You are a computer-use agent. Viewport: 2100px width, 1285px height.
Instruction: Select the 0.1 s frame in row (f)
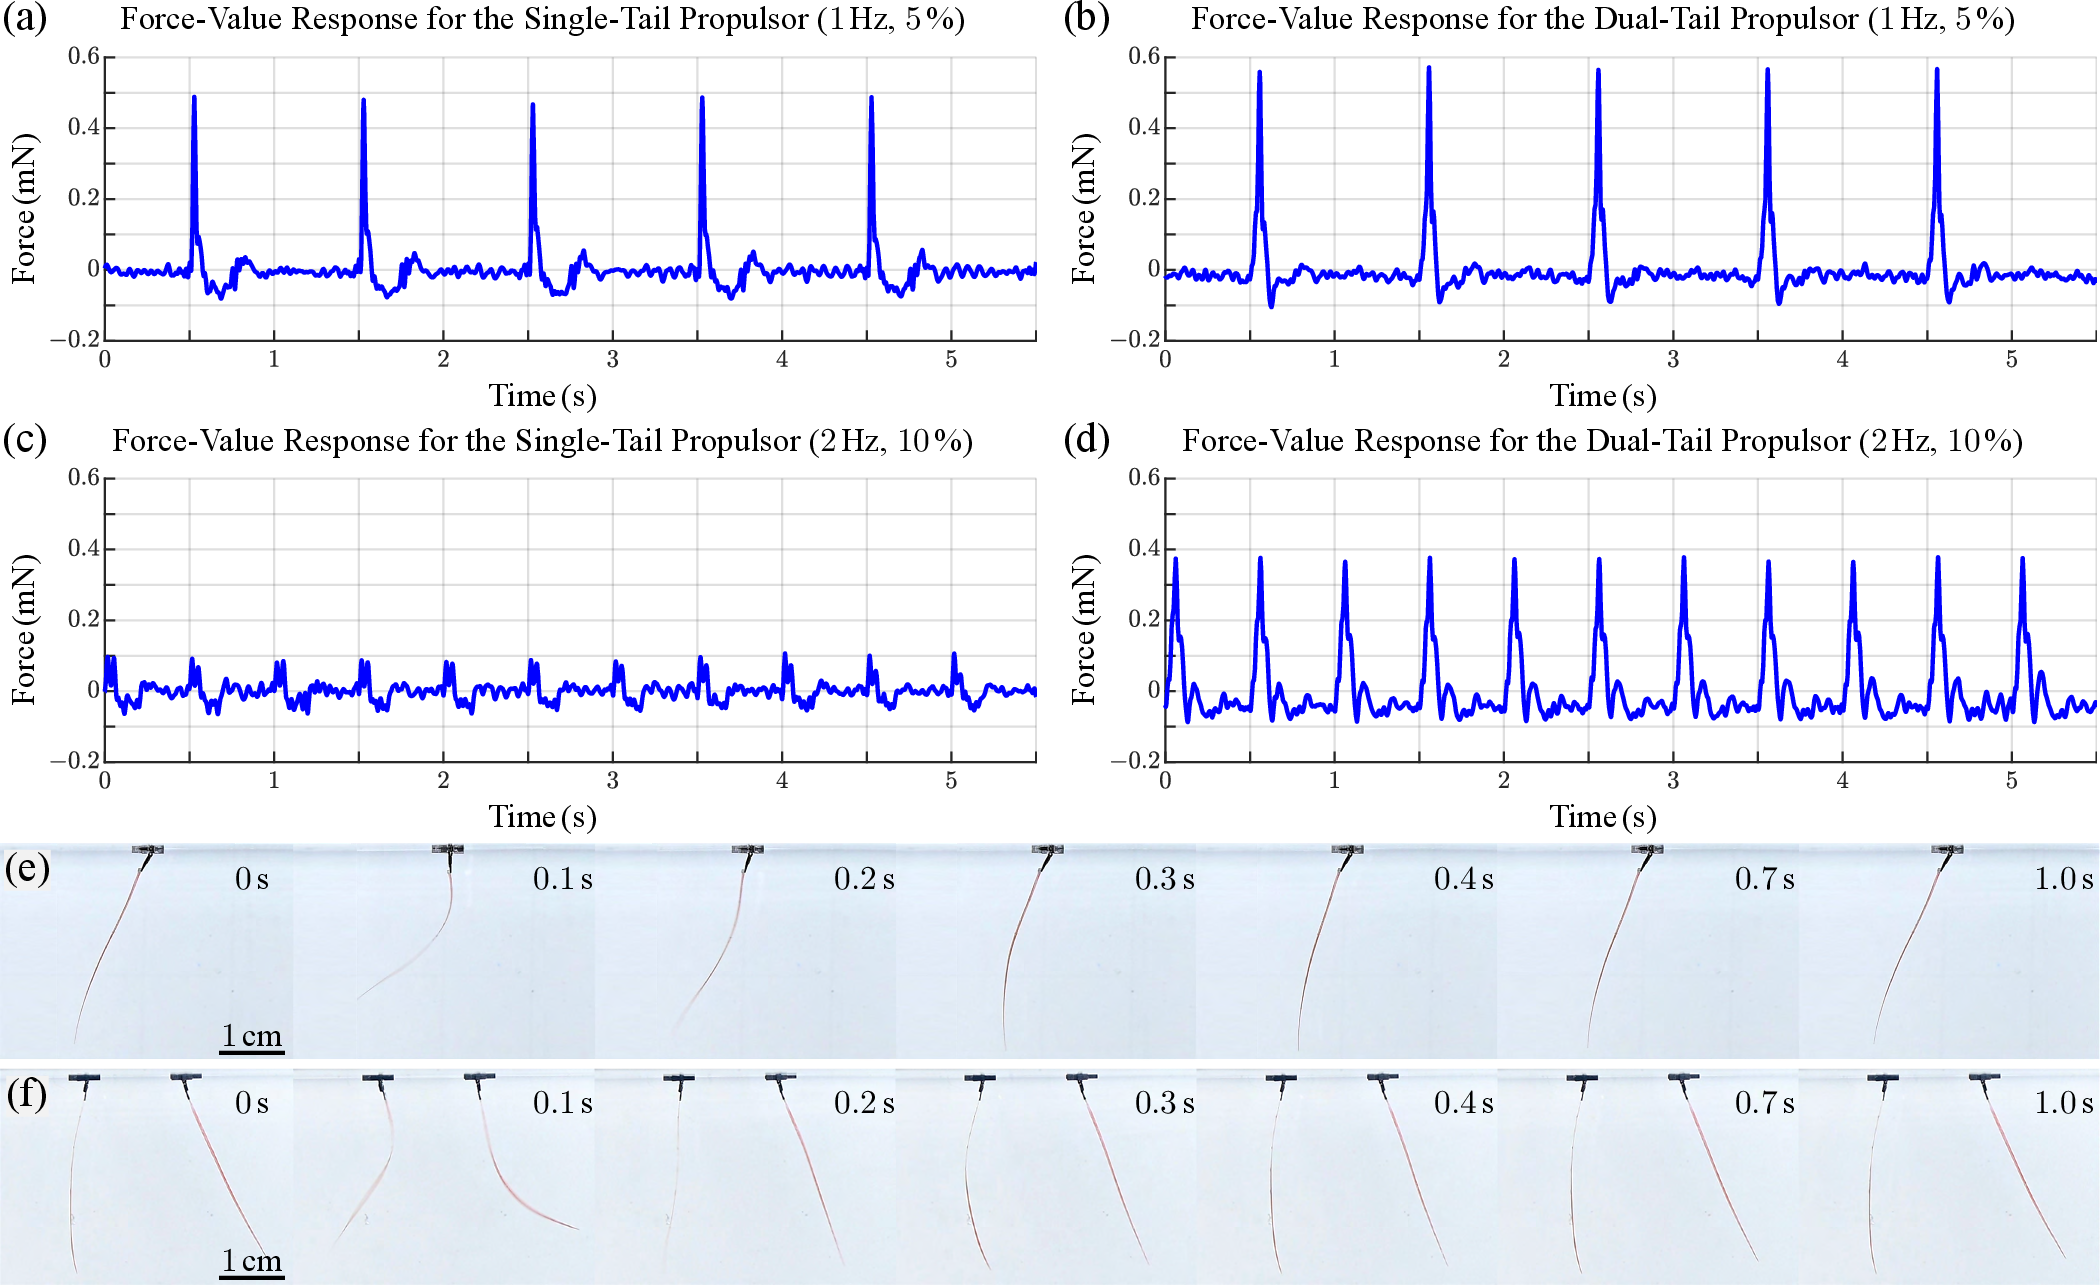click(x=445, y=1178)
